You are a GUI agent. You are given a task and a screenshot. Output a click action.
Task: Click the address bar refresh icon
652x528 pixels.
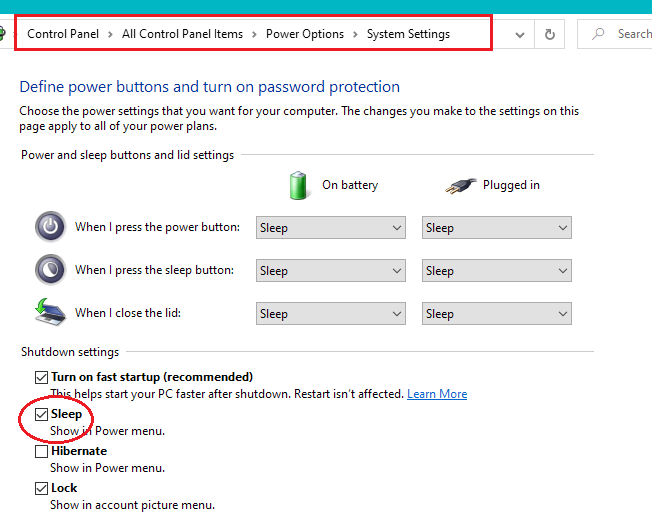pos(549,34)
